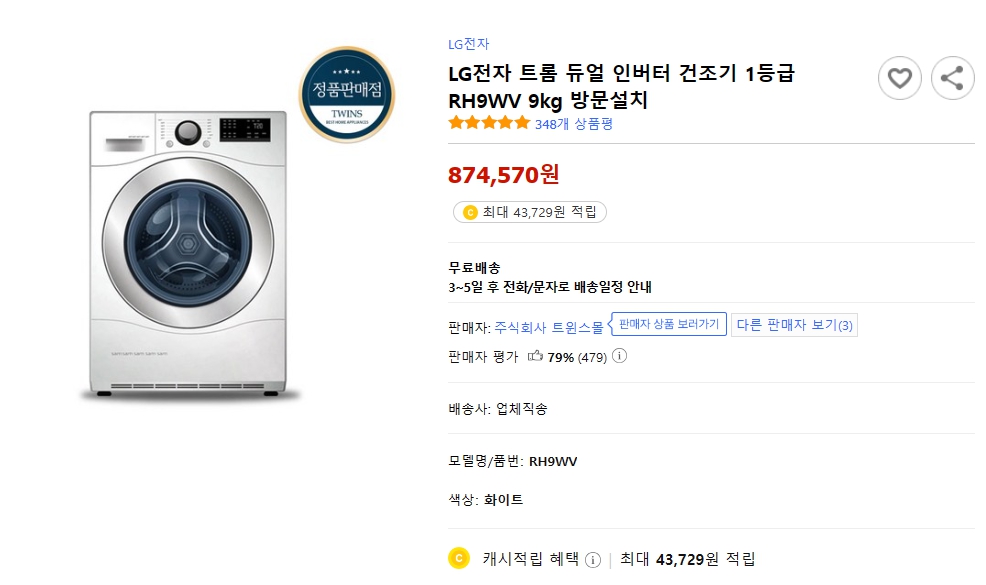Screen dimensions: 986x585
Task: Click 판매자 상품 보러가기 button
Action: [x=669, y=325]
